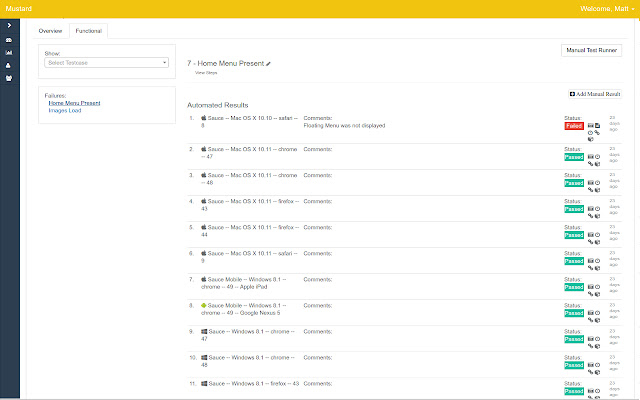Click the clock icon in row 10, Windows chrome 48
640x400 pixels.
(598, 365)
